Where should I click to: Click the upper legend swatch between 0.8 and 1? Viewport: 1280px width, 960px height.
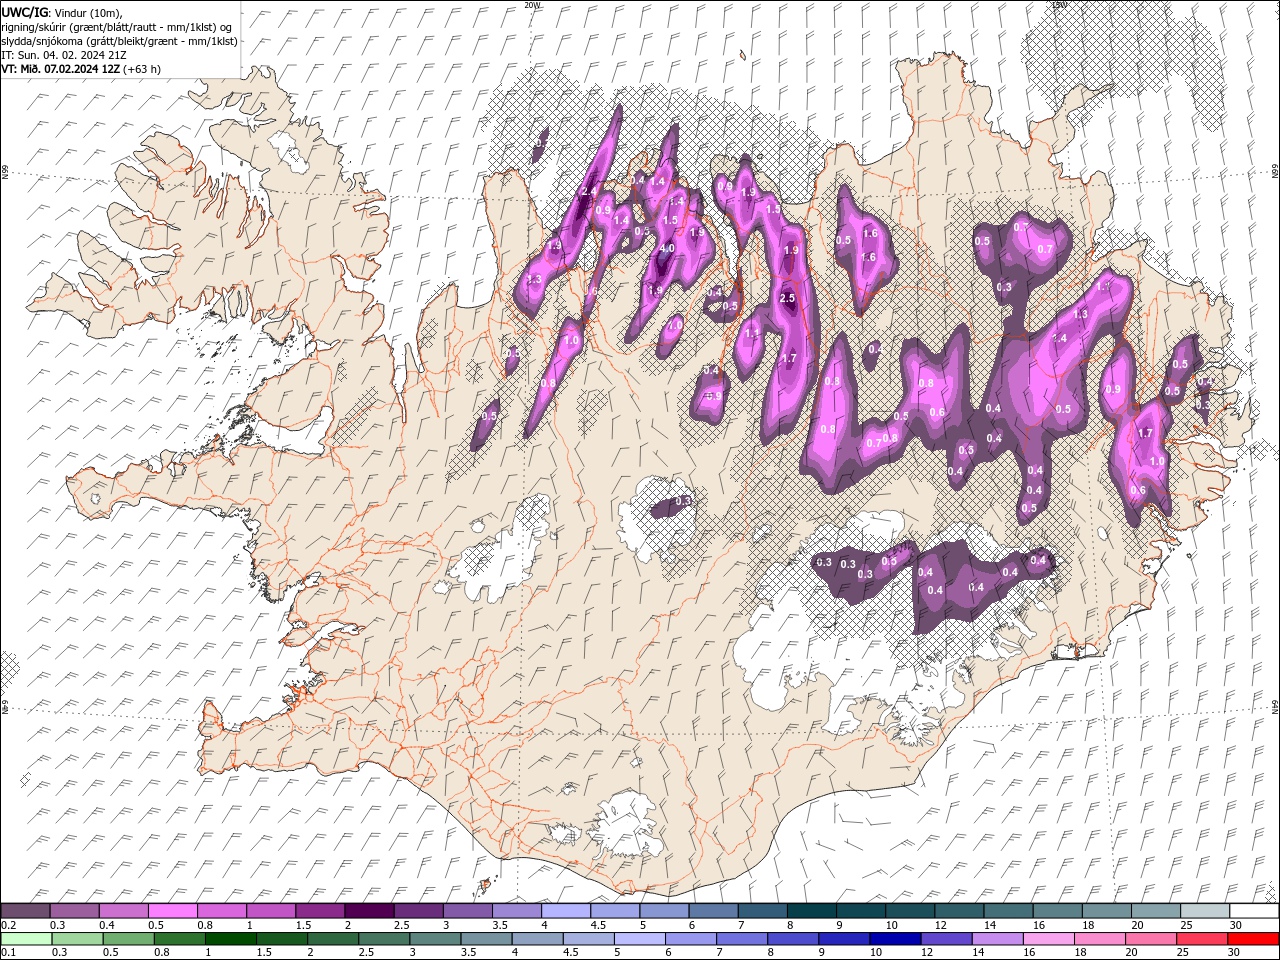point(222,911)
